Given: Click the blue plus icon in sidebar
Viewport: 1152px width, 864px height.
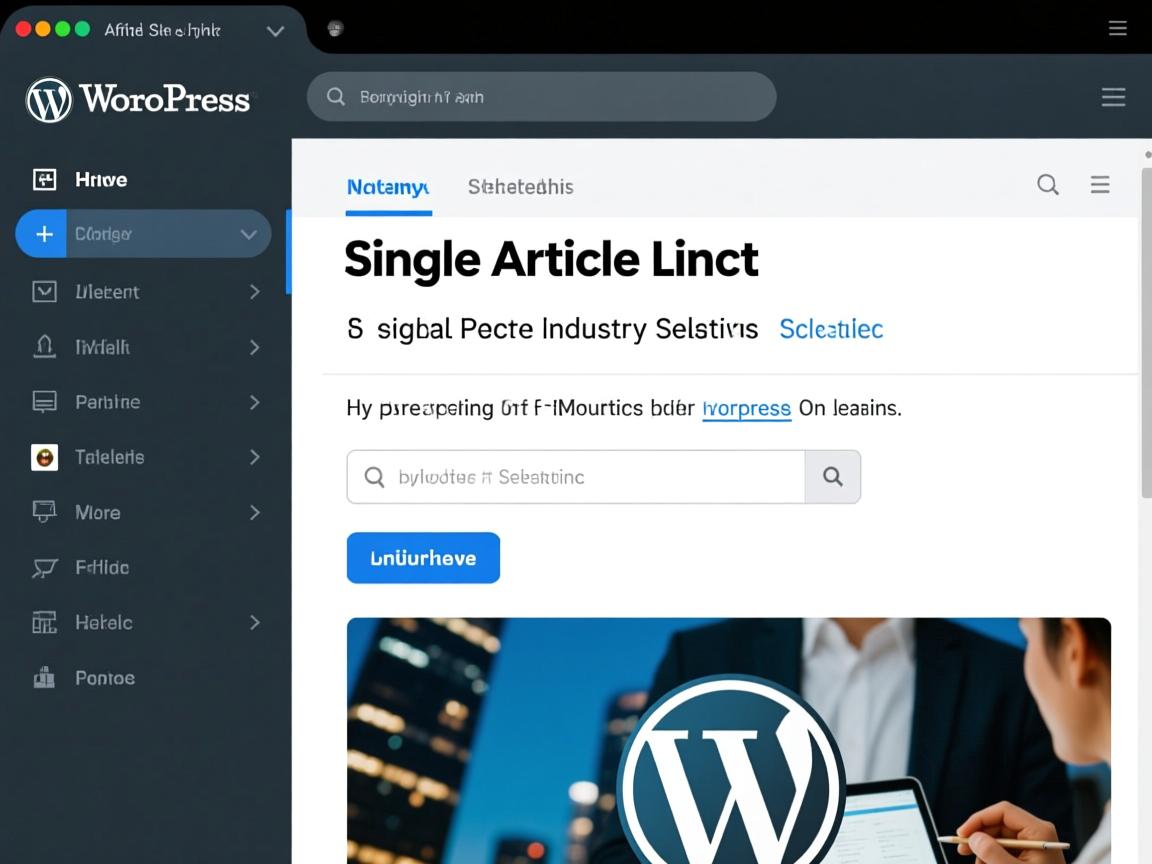Looking at the screenshot, I should click(44, 234).
